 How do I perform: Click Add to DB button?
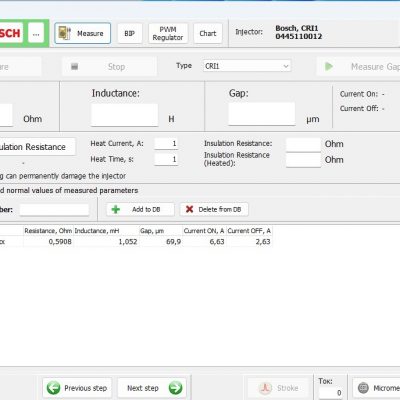pyautogui.click(x=140, y=209)
